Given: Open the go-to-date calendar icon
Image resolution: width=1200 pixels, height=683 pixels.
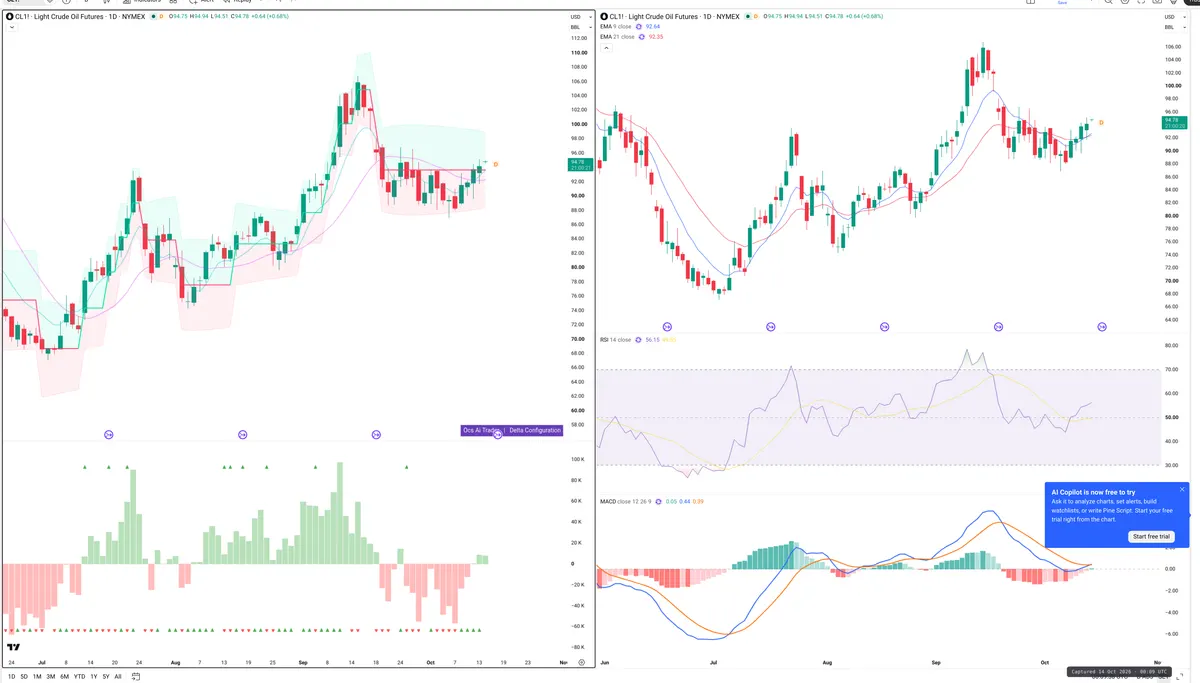Looking at the screenshot, I should tap(135, 677).
